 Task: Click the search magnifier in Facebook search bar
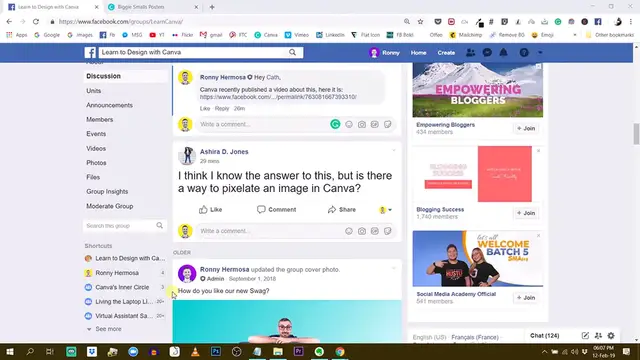(292, 52)
